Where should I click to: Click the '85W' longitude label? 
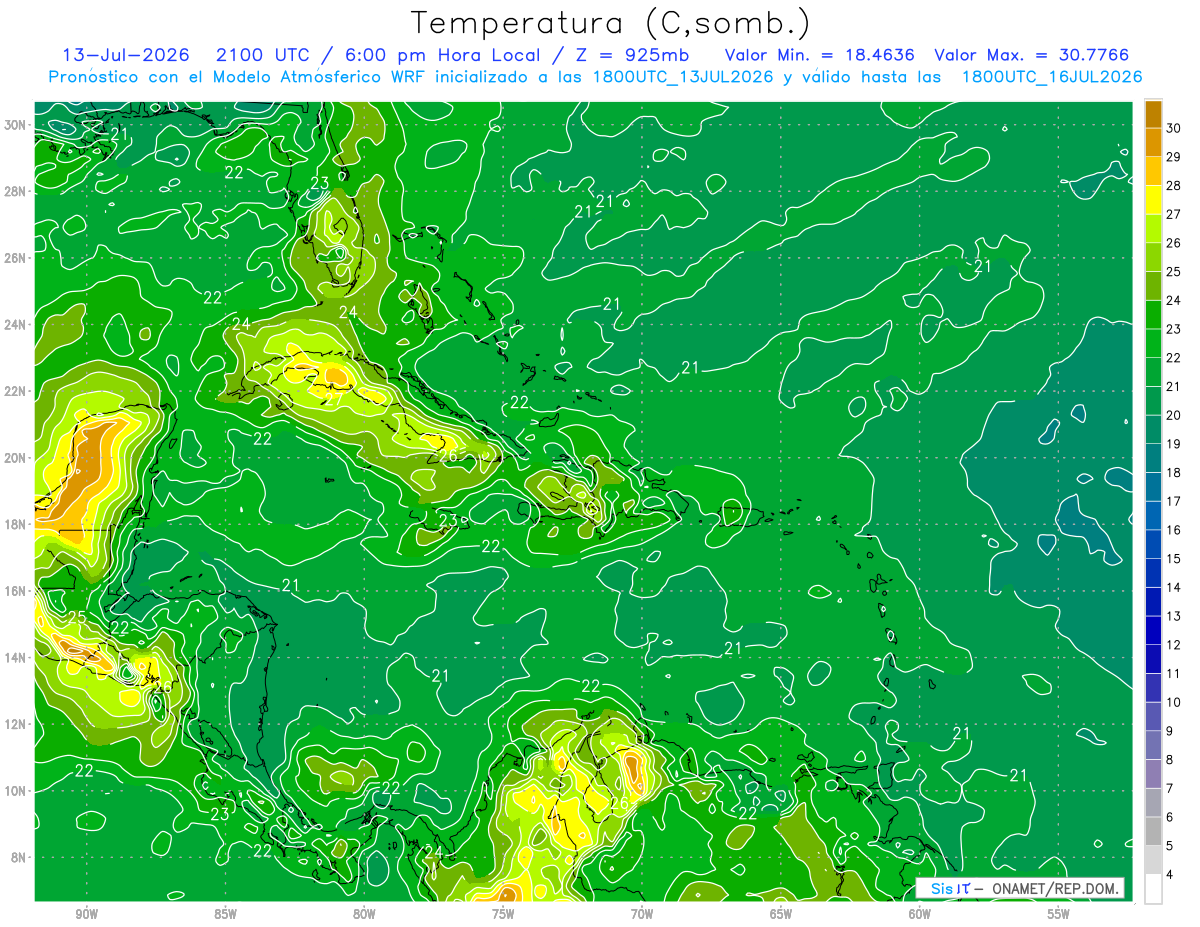225,913
